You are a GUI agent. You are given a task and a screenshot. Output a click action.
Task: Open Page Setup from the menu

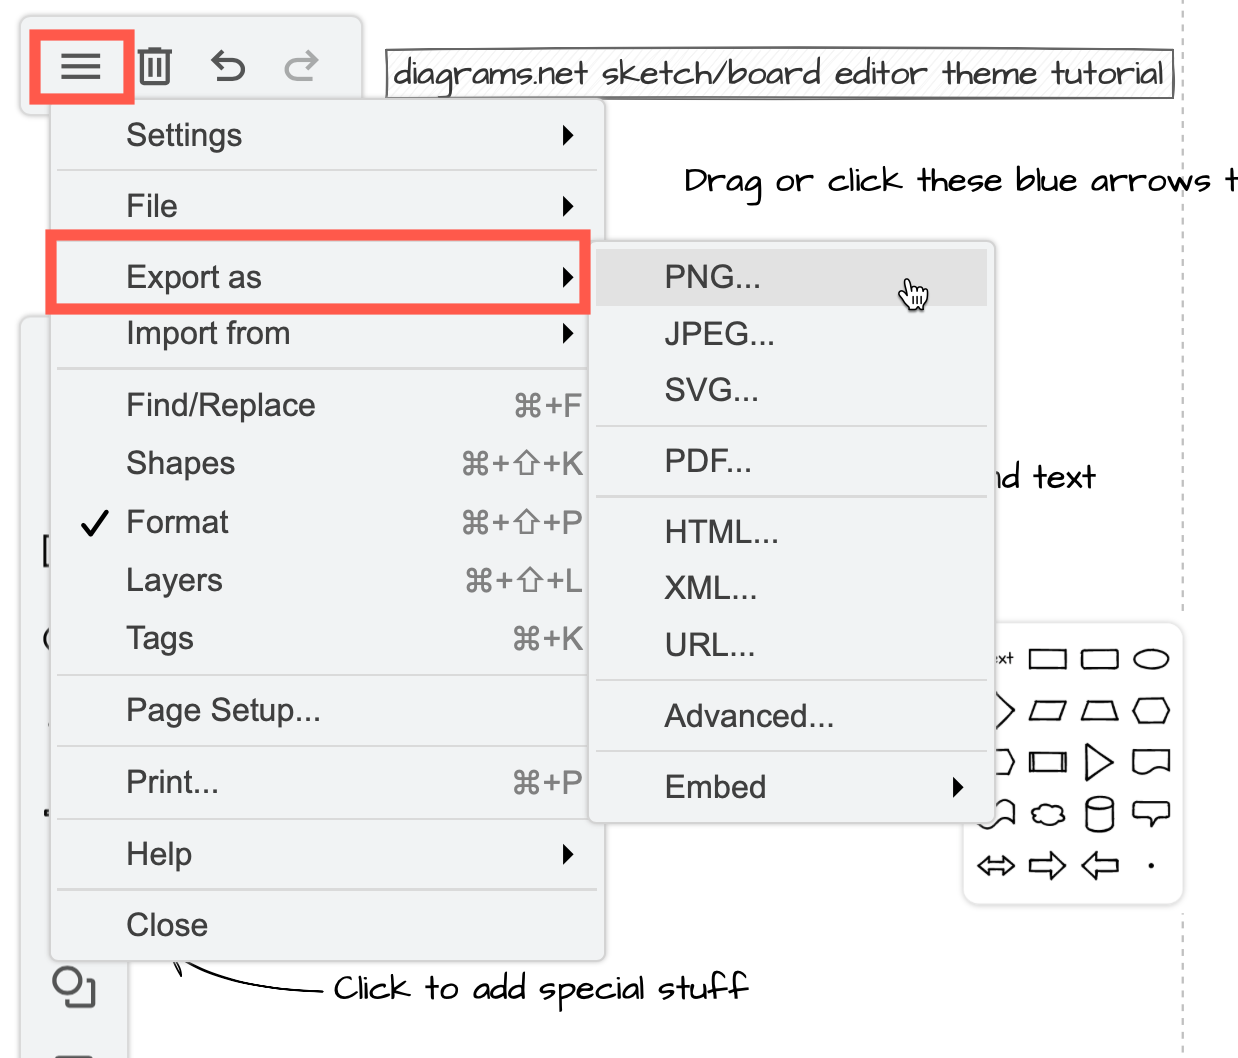(221, 710)
